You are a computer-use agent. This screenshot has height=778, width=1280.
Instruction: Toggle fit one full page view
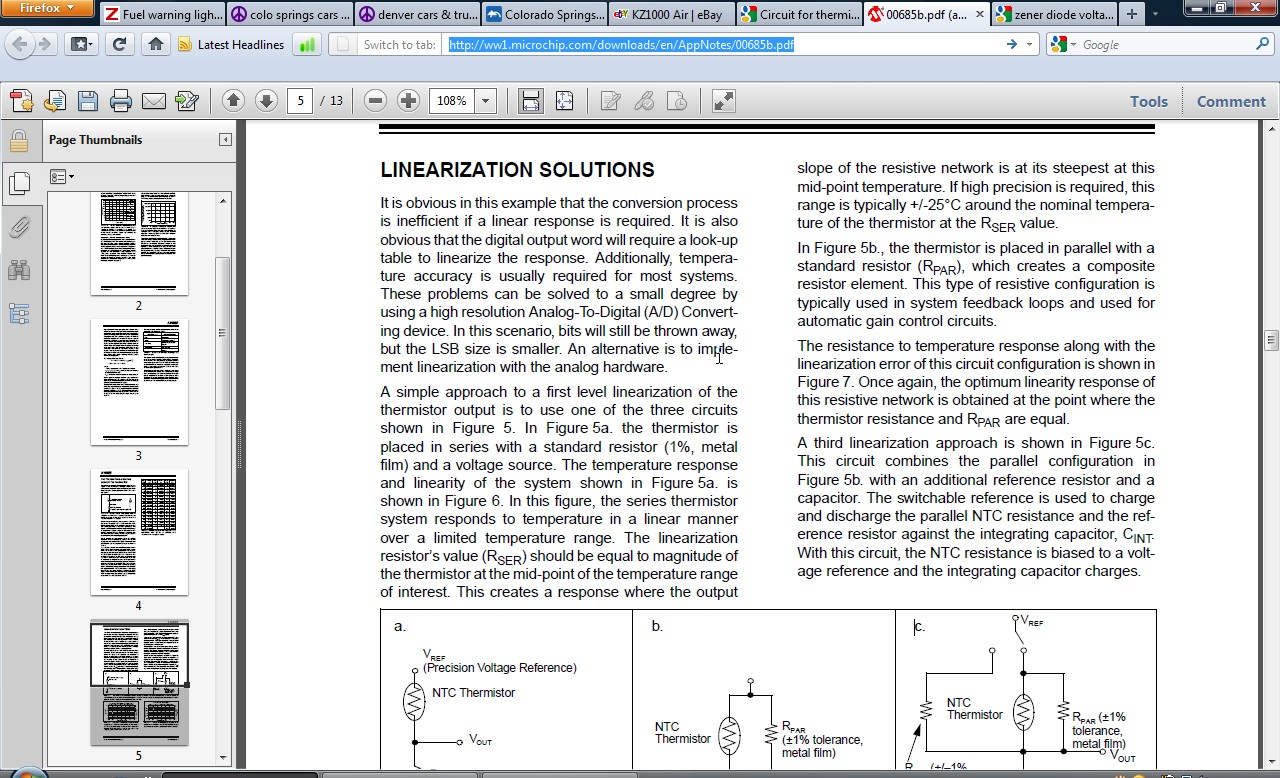[564, 101]
